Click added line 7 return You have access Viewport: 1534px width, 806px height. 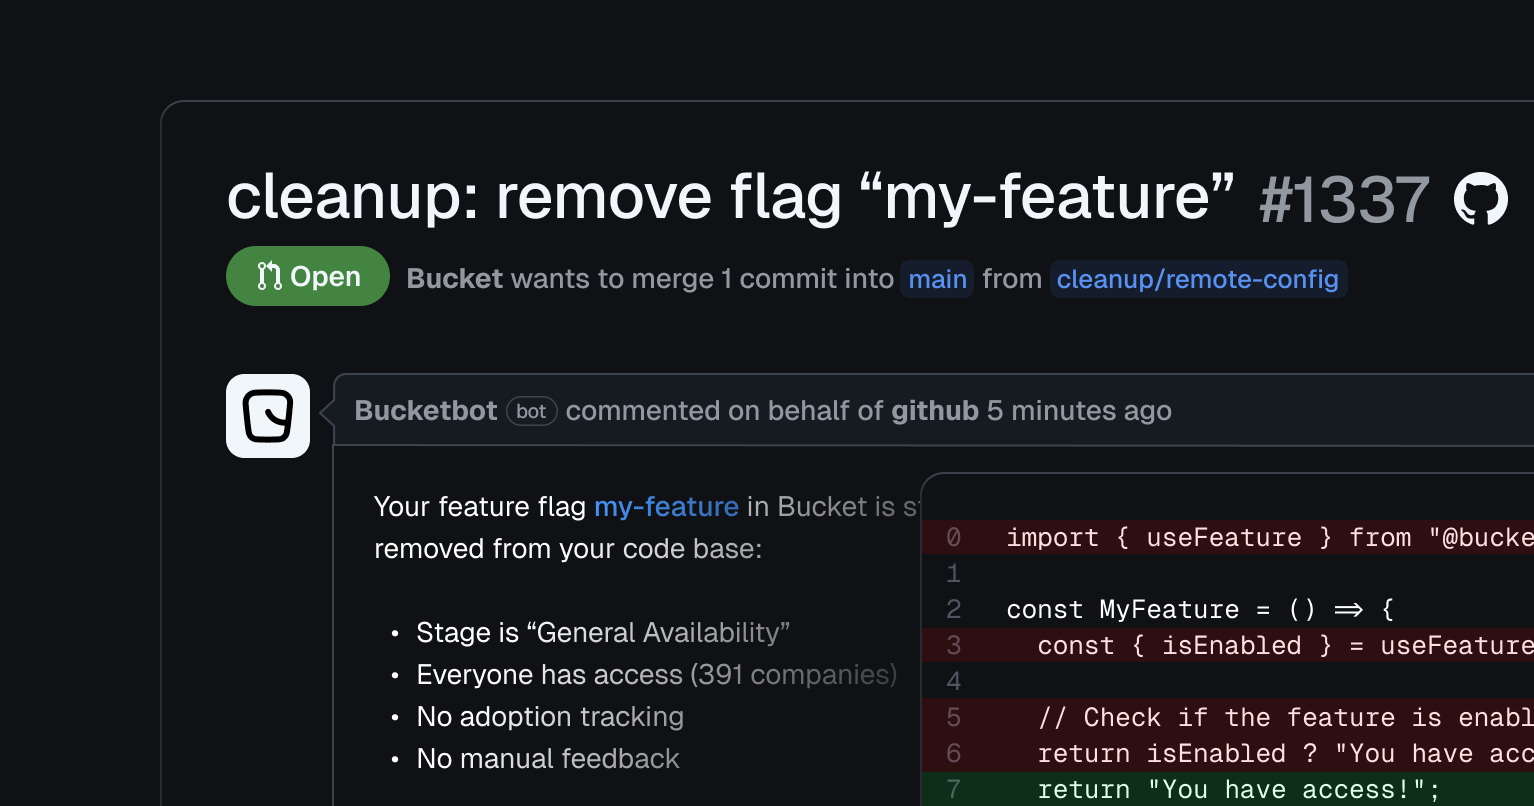tap(1228, 789)
